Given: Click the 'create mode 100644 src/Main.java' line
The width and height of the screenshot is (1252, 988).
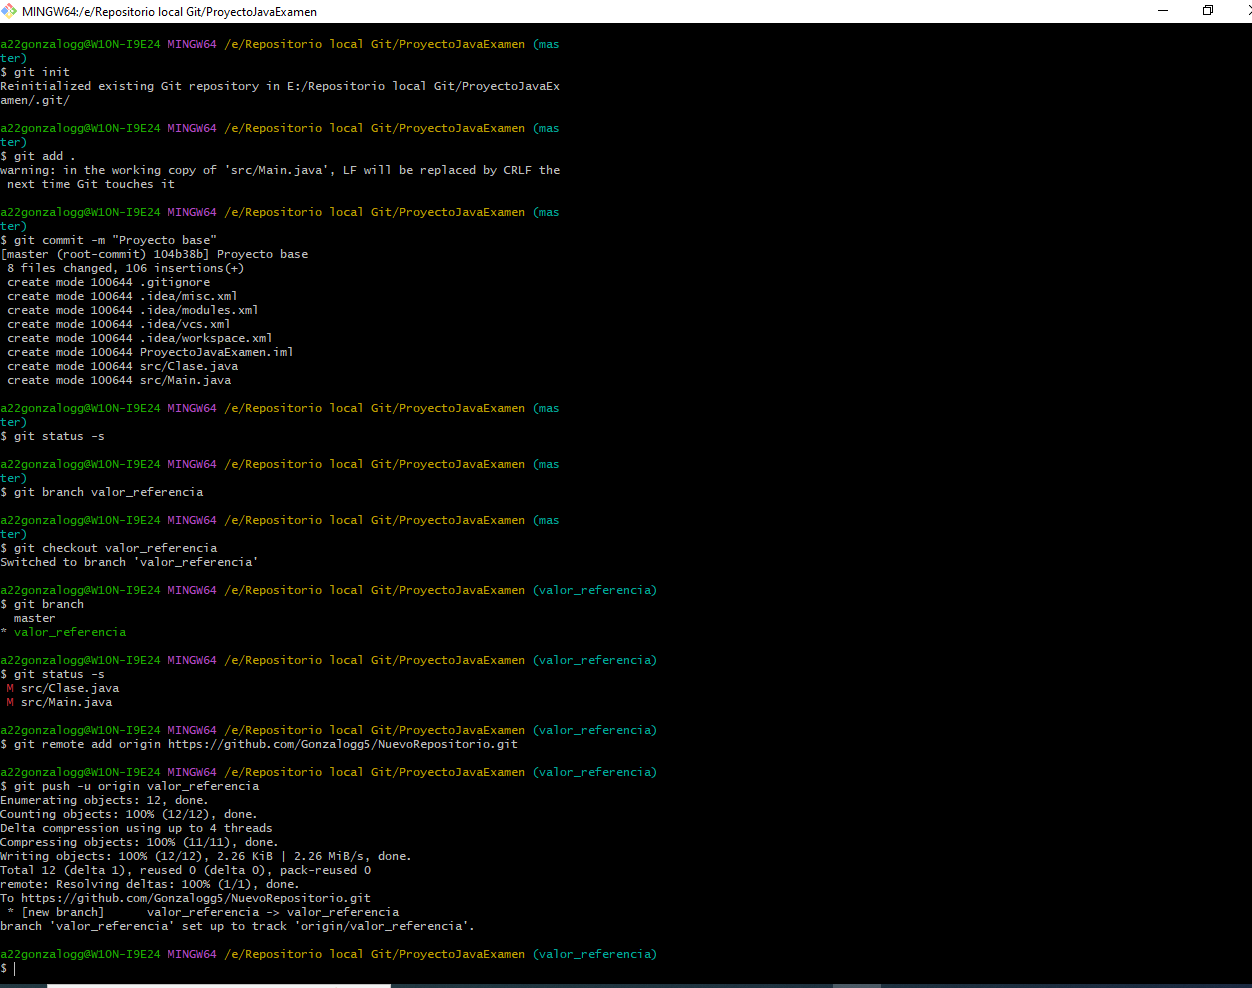Looking at the screenshot, I should click(119, 380).
